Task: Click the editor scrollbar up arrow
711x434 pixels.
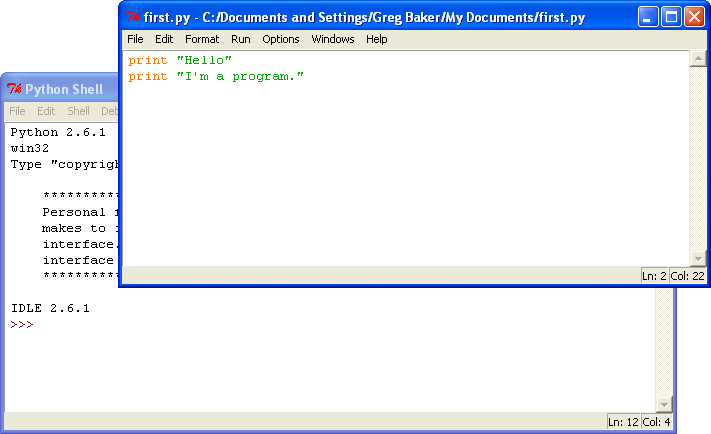Action: [698, 59]
